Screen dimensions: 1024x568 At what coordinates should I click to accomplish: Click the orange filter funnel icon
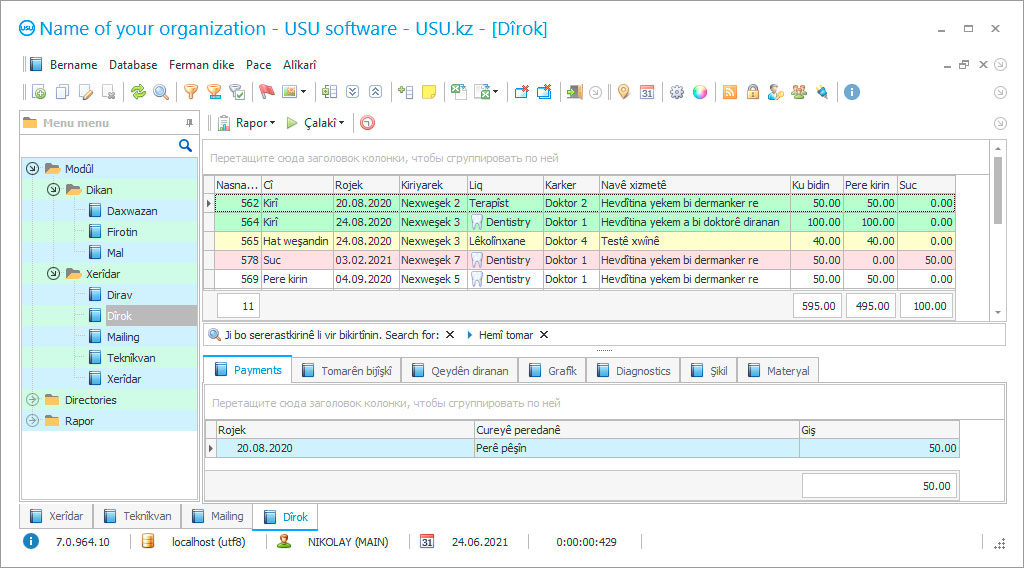190,92
